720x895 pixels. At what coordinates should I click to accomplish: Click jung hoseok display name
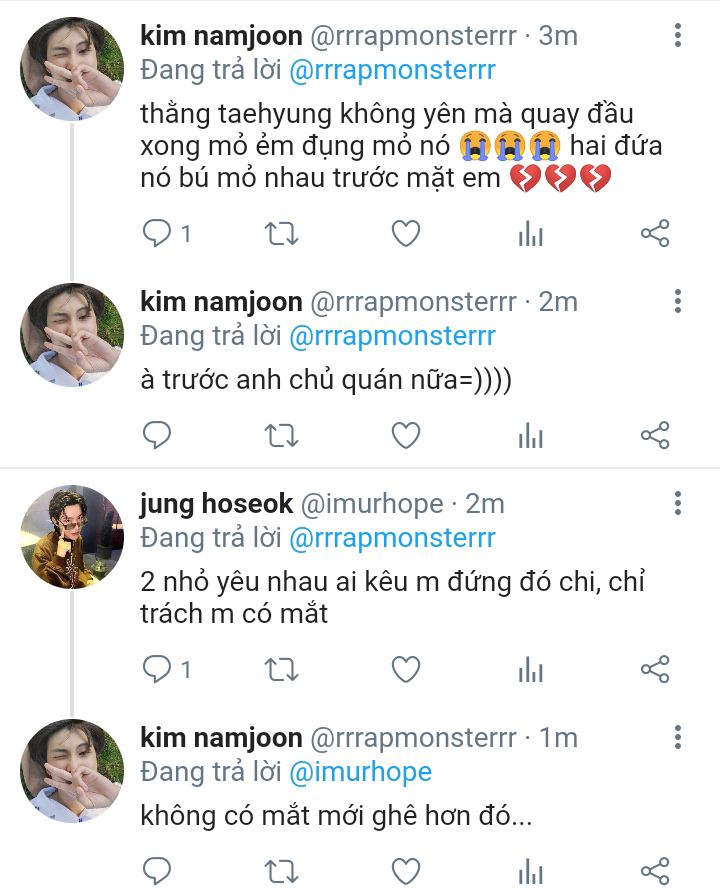click(x=216, y=504)
